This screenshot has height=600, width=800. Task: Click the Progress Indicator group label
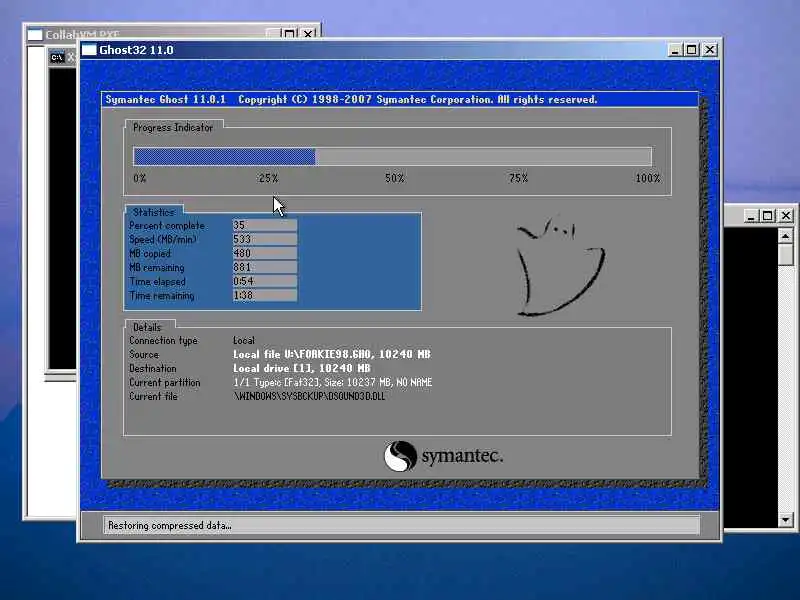173,128
